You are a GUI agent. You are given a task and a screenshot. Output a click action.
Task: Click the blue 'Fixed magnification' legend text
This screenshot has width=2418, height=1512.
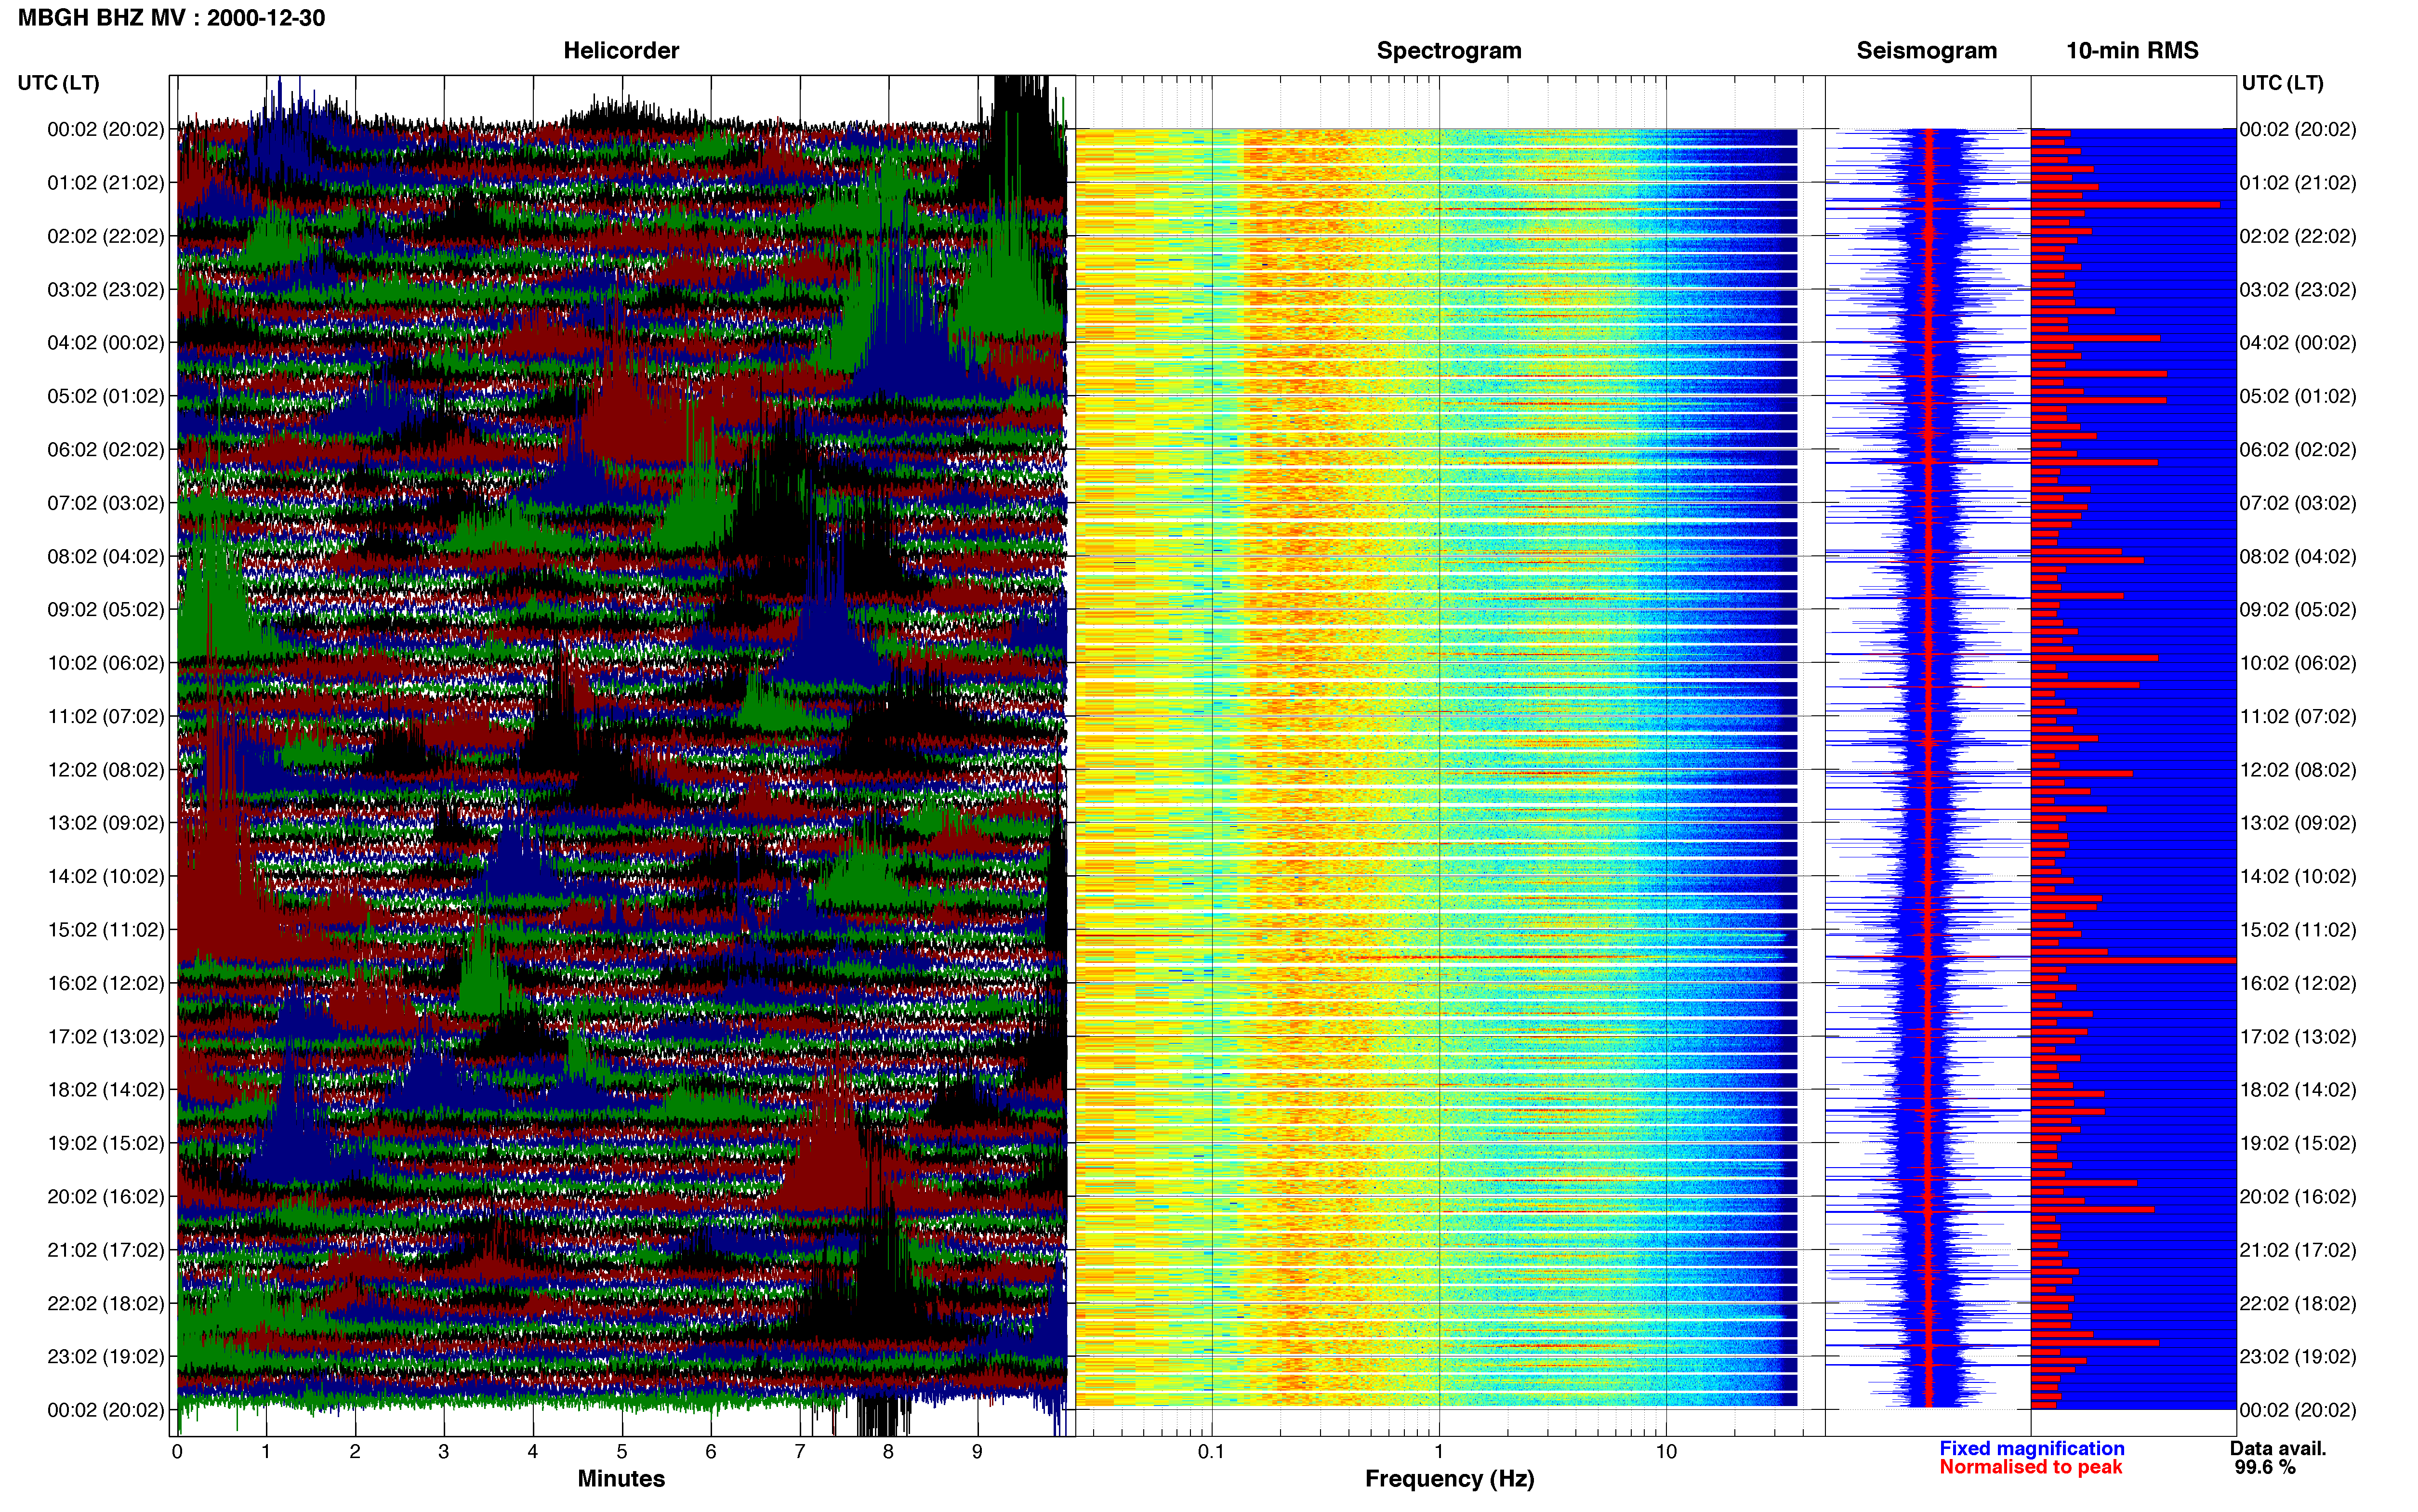click(x=2032, y=1448)
